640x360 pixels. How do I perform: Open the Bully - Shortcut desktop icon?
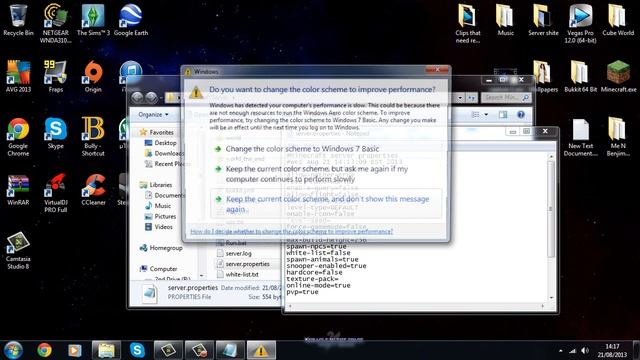(93, 137)
